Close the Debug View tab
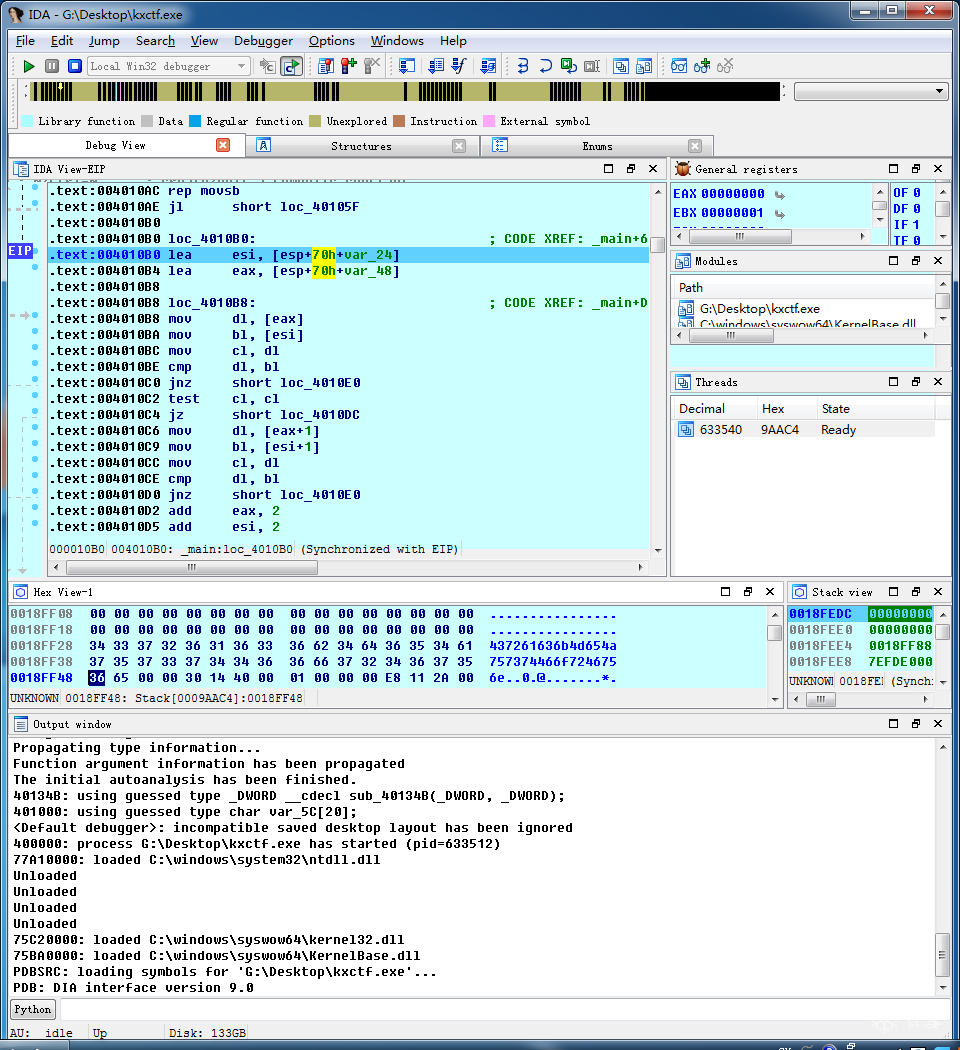Viewport: 960px width, 1050px height. click(x=223, y=145)
